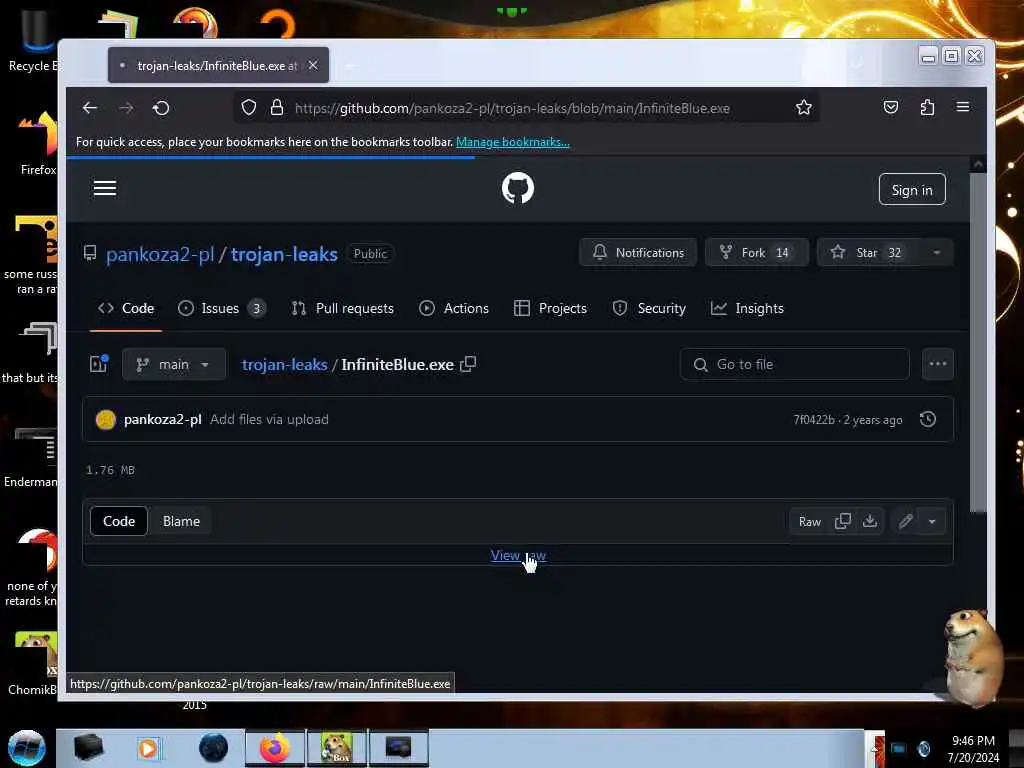Open the extensions puzzle icon
The height and width of the screenshot is (768, 1024).
(927, 107)
